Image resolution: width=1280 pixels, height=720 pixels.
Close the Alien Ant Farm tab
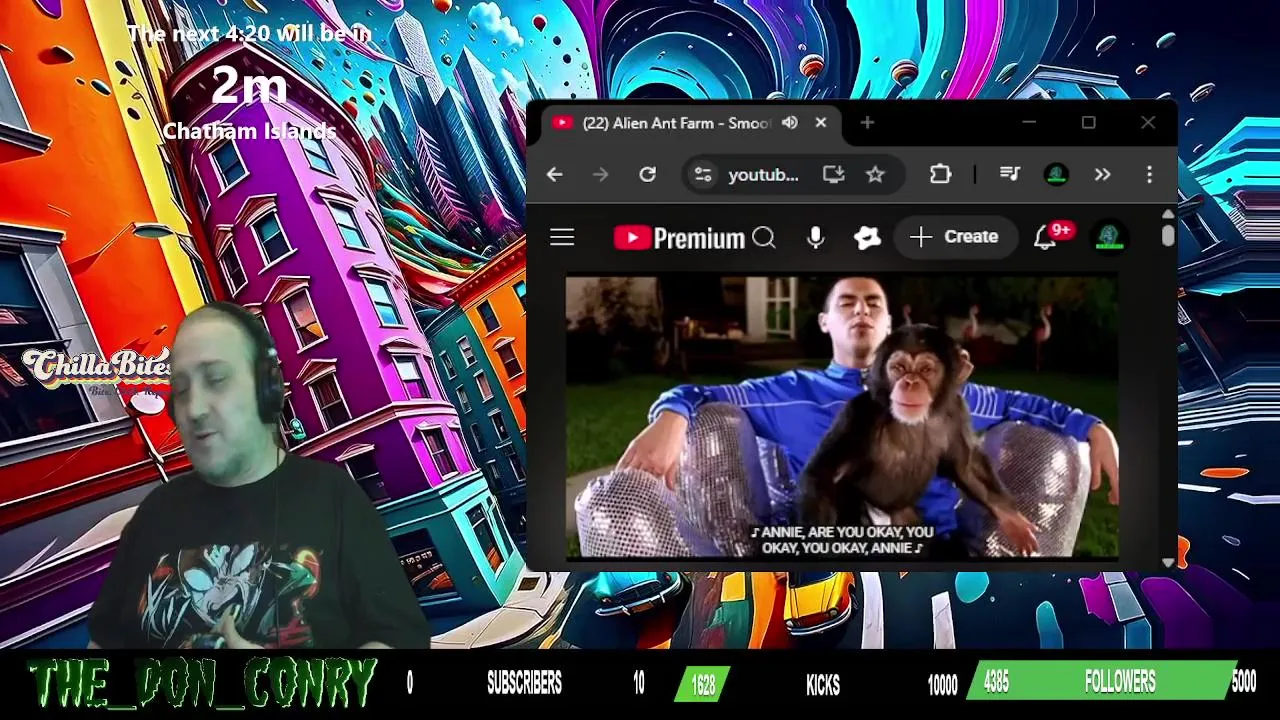click(x=821, y=123)
